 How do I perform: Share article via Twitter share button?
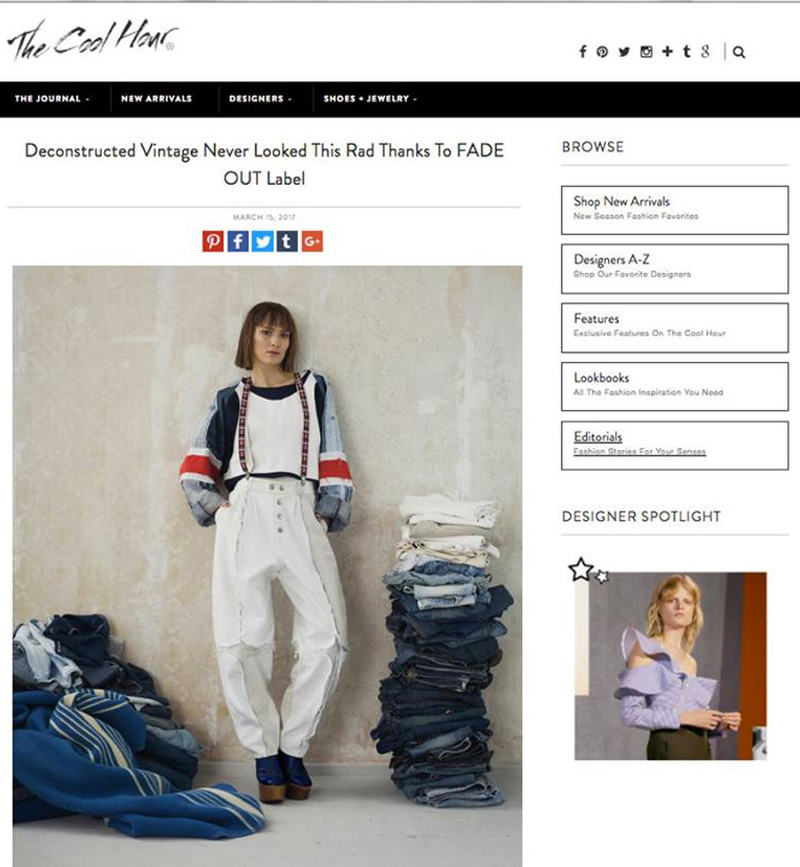coord(263,241)
